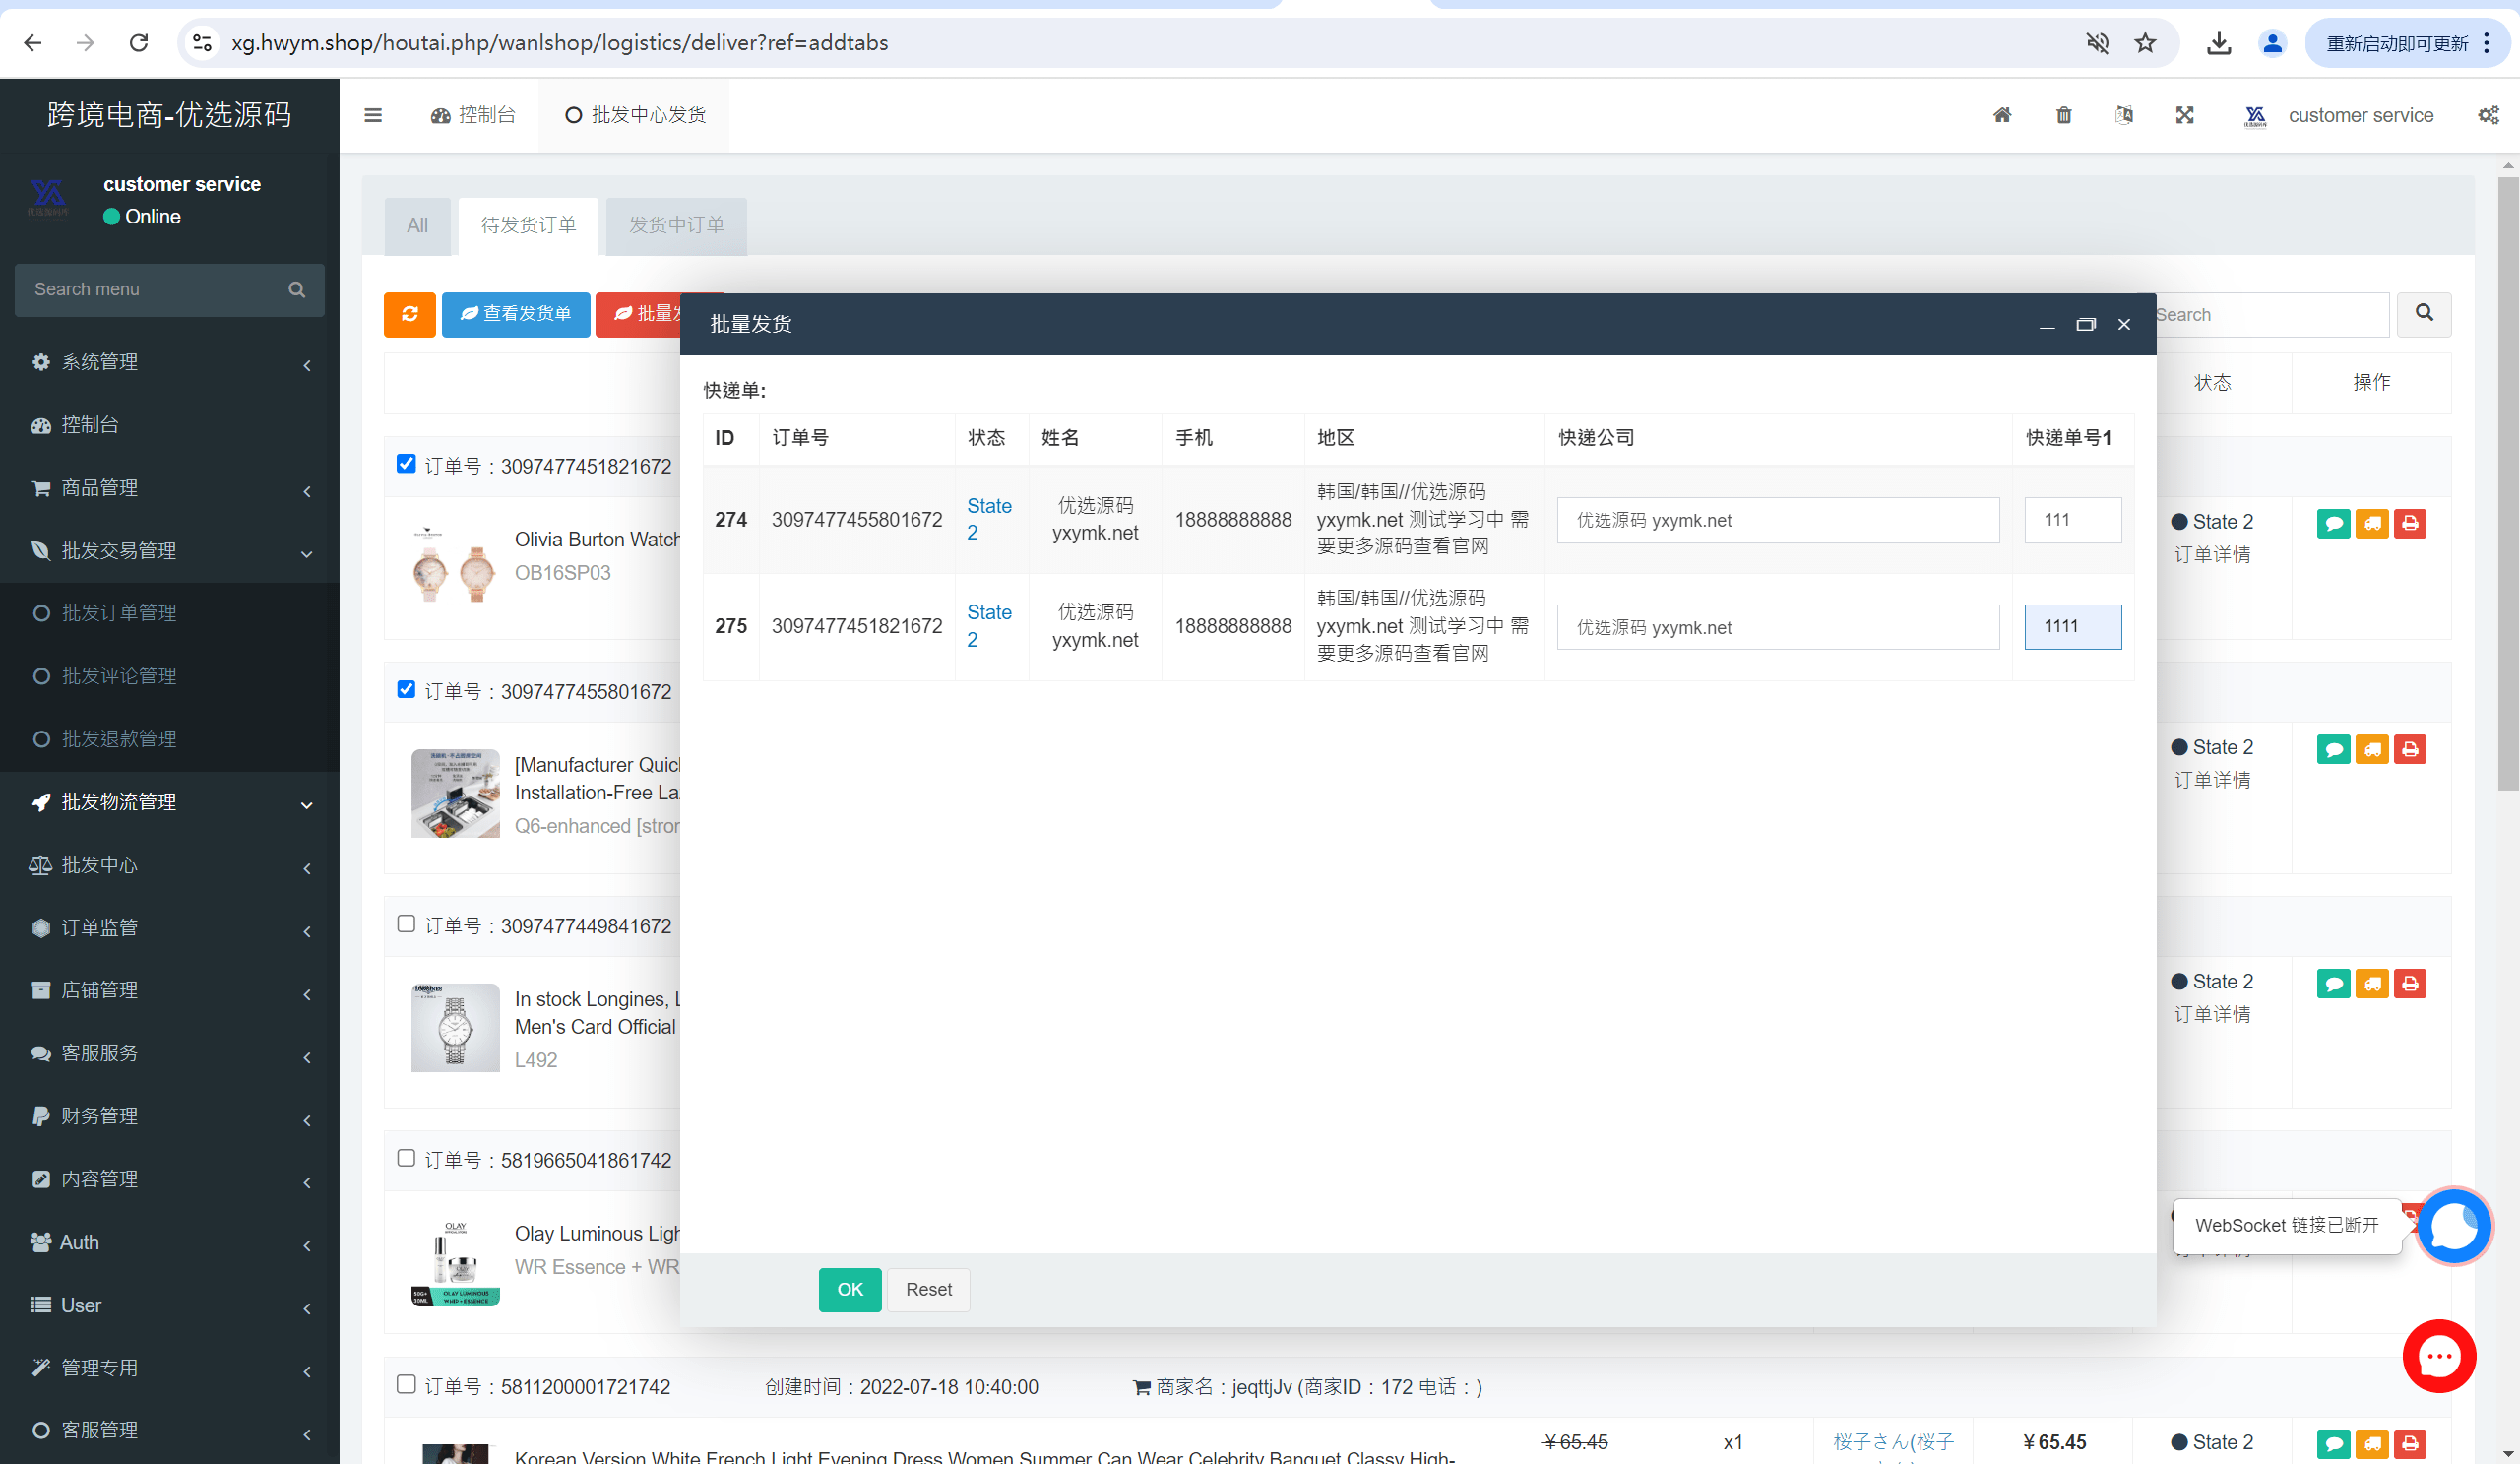Click the orange refresh button
The width and height of the screenshot is (2520, 1464).
410,314
